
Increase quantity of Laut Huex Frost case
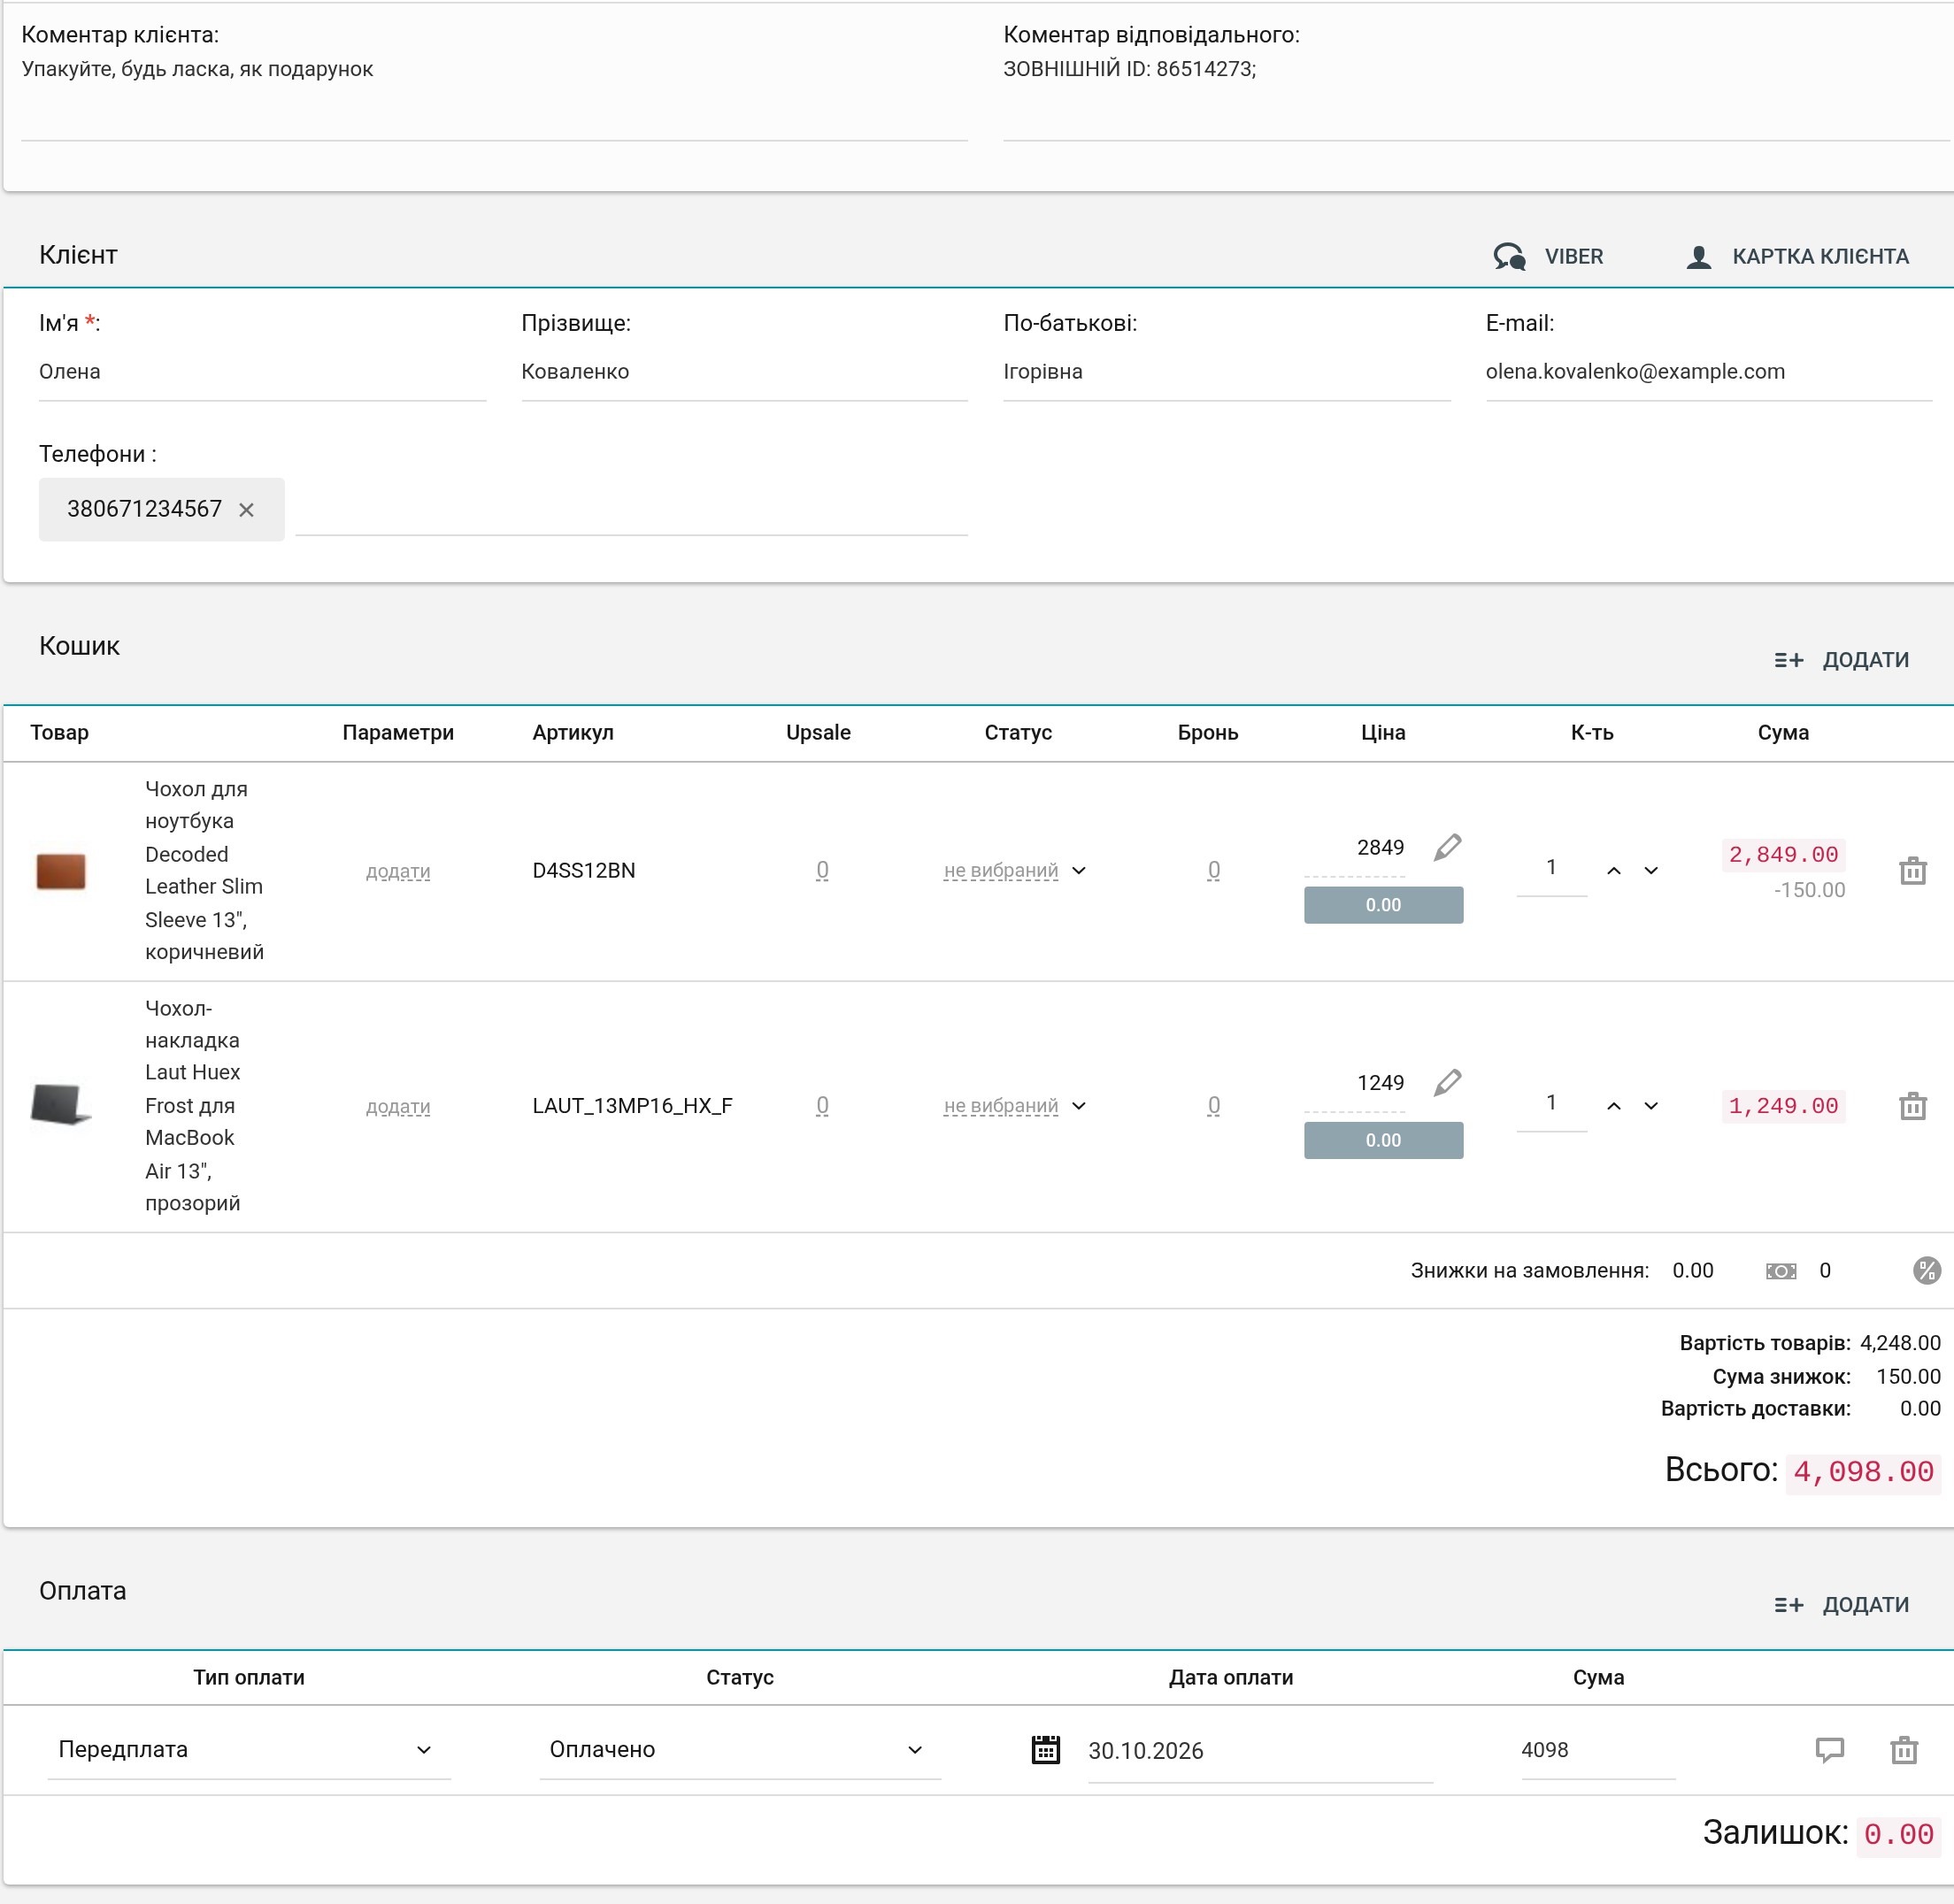tap(1614, 1106)
